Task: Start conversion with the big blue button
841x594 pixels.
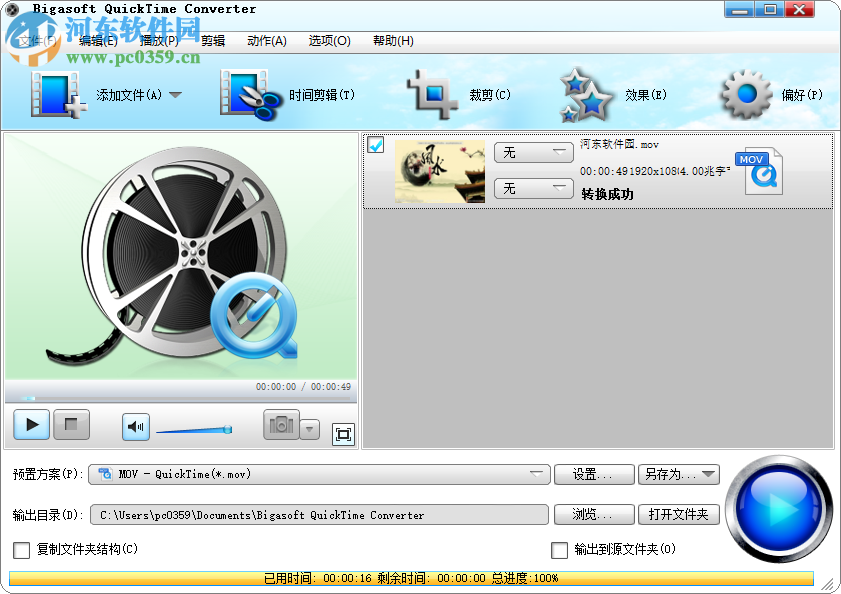Action: tap(779, 511)
